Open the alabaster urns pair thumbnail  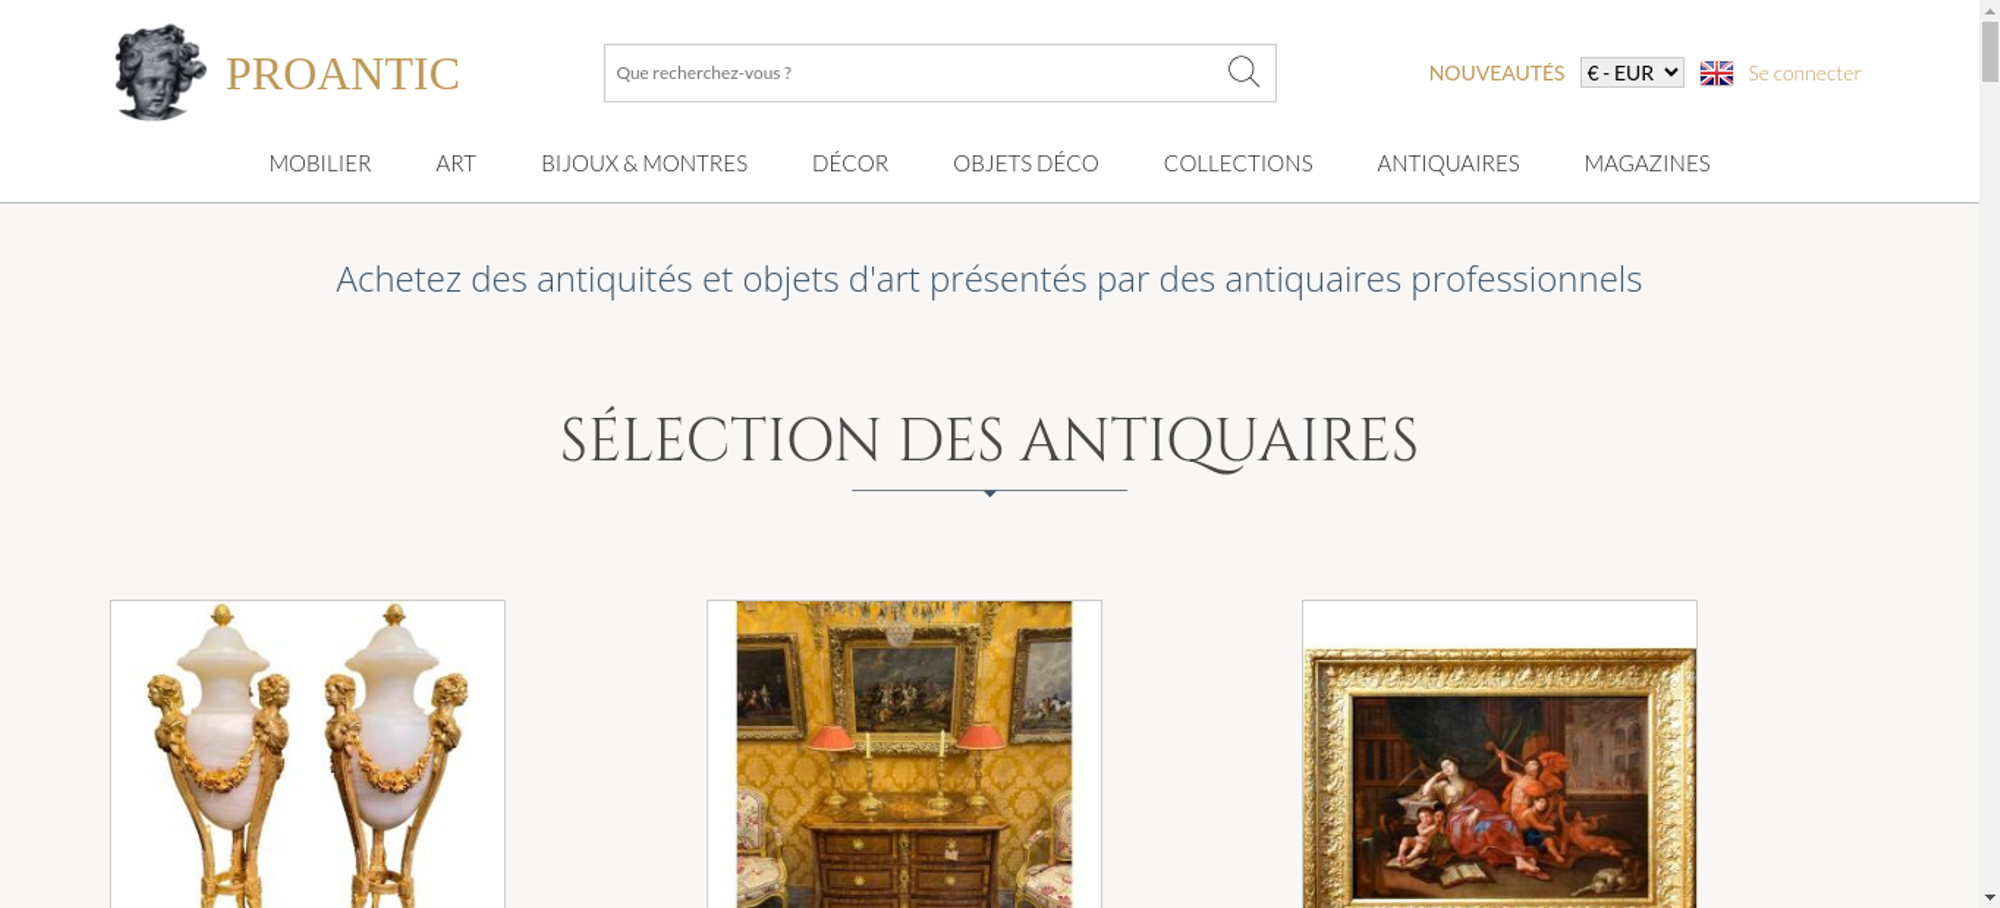click(308, 754)
